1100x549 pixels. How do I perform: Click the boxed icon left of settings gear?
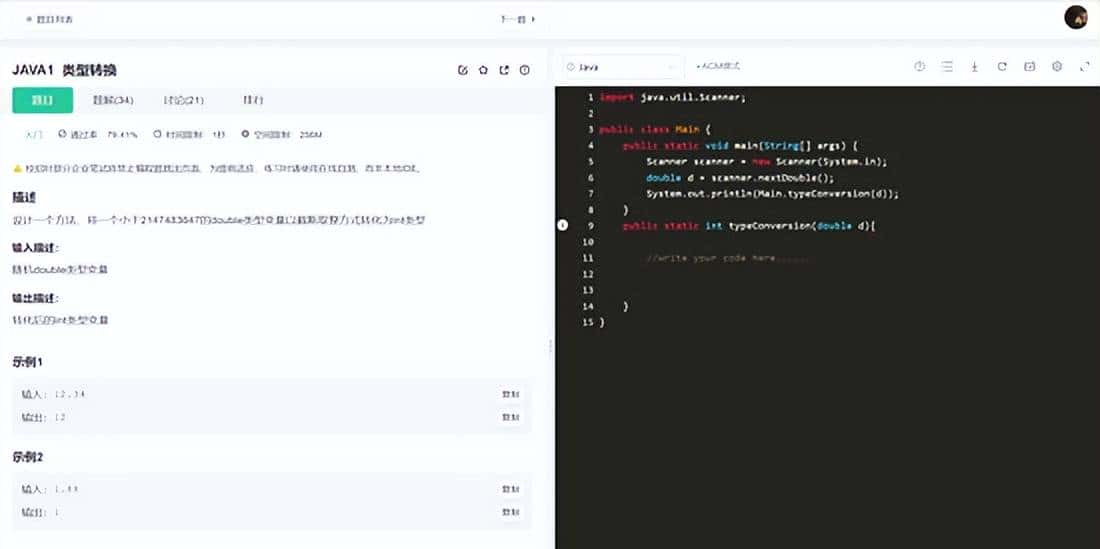1029,67
